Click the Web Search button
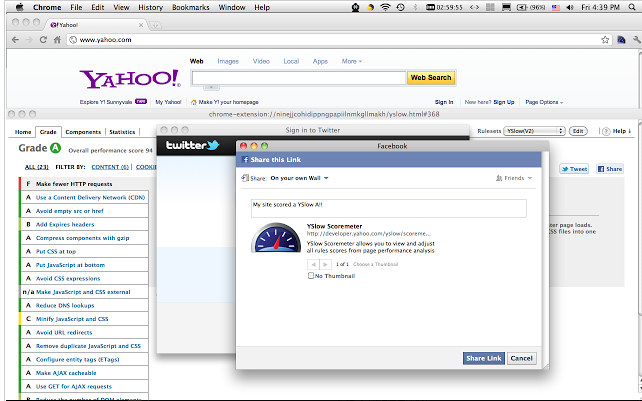This screenshot has height=401, width=642. (431, 77)
